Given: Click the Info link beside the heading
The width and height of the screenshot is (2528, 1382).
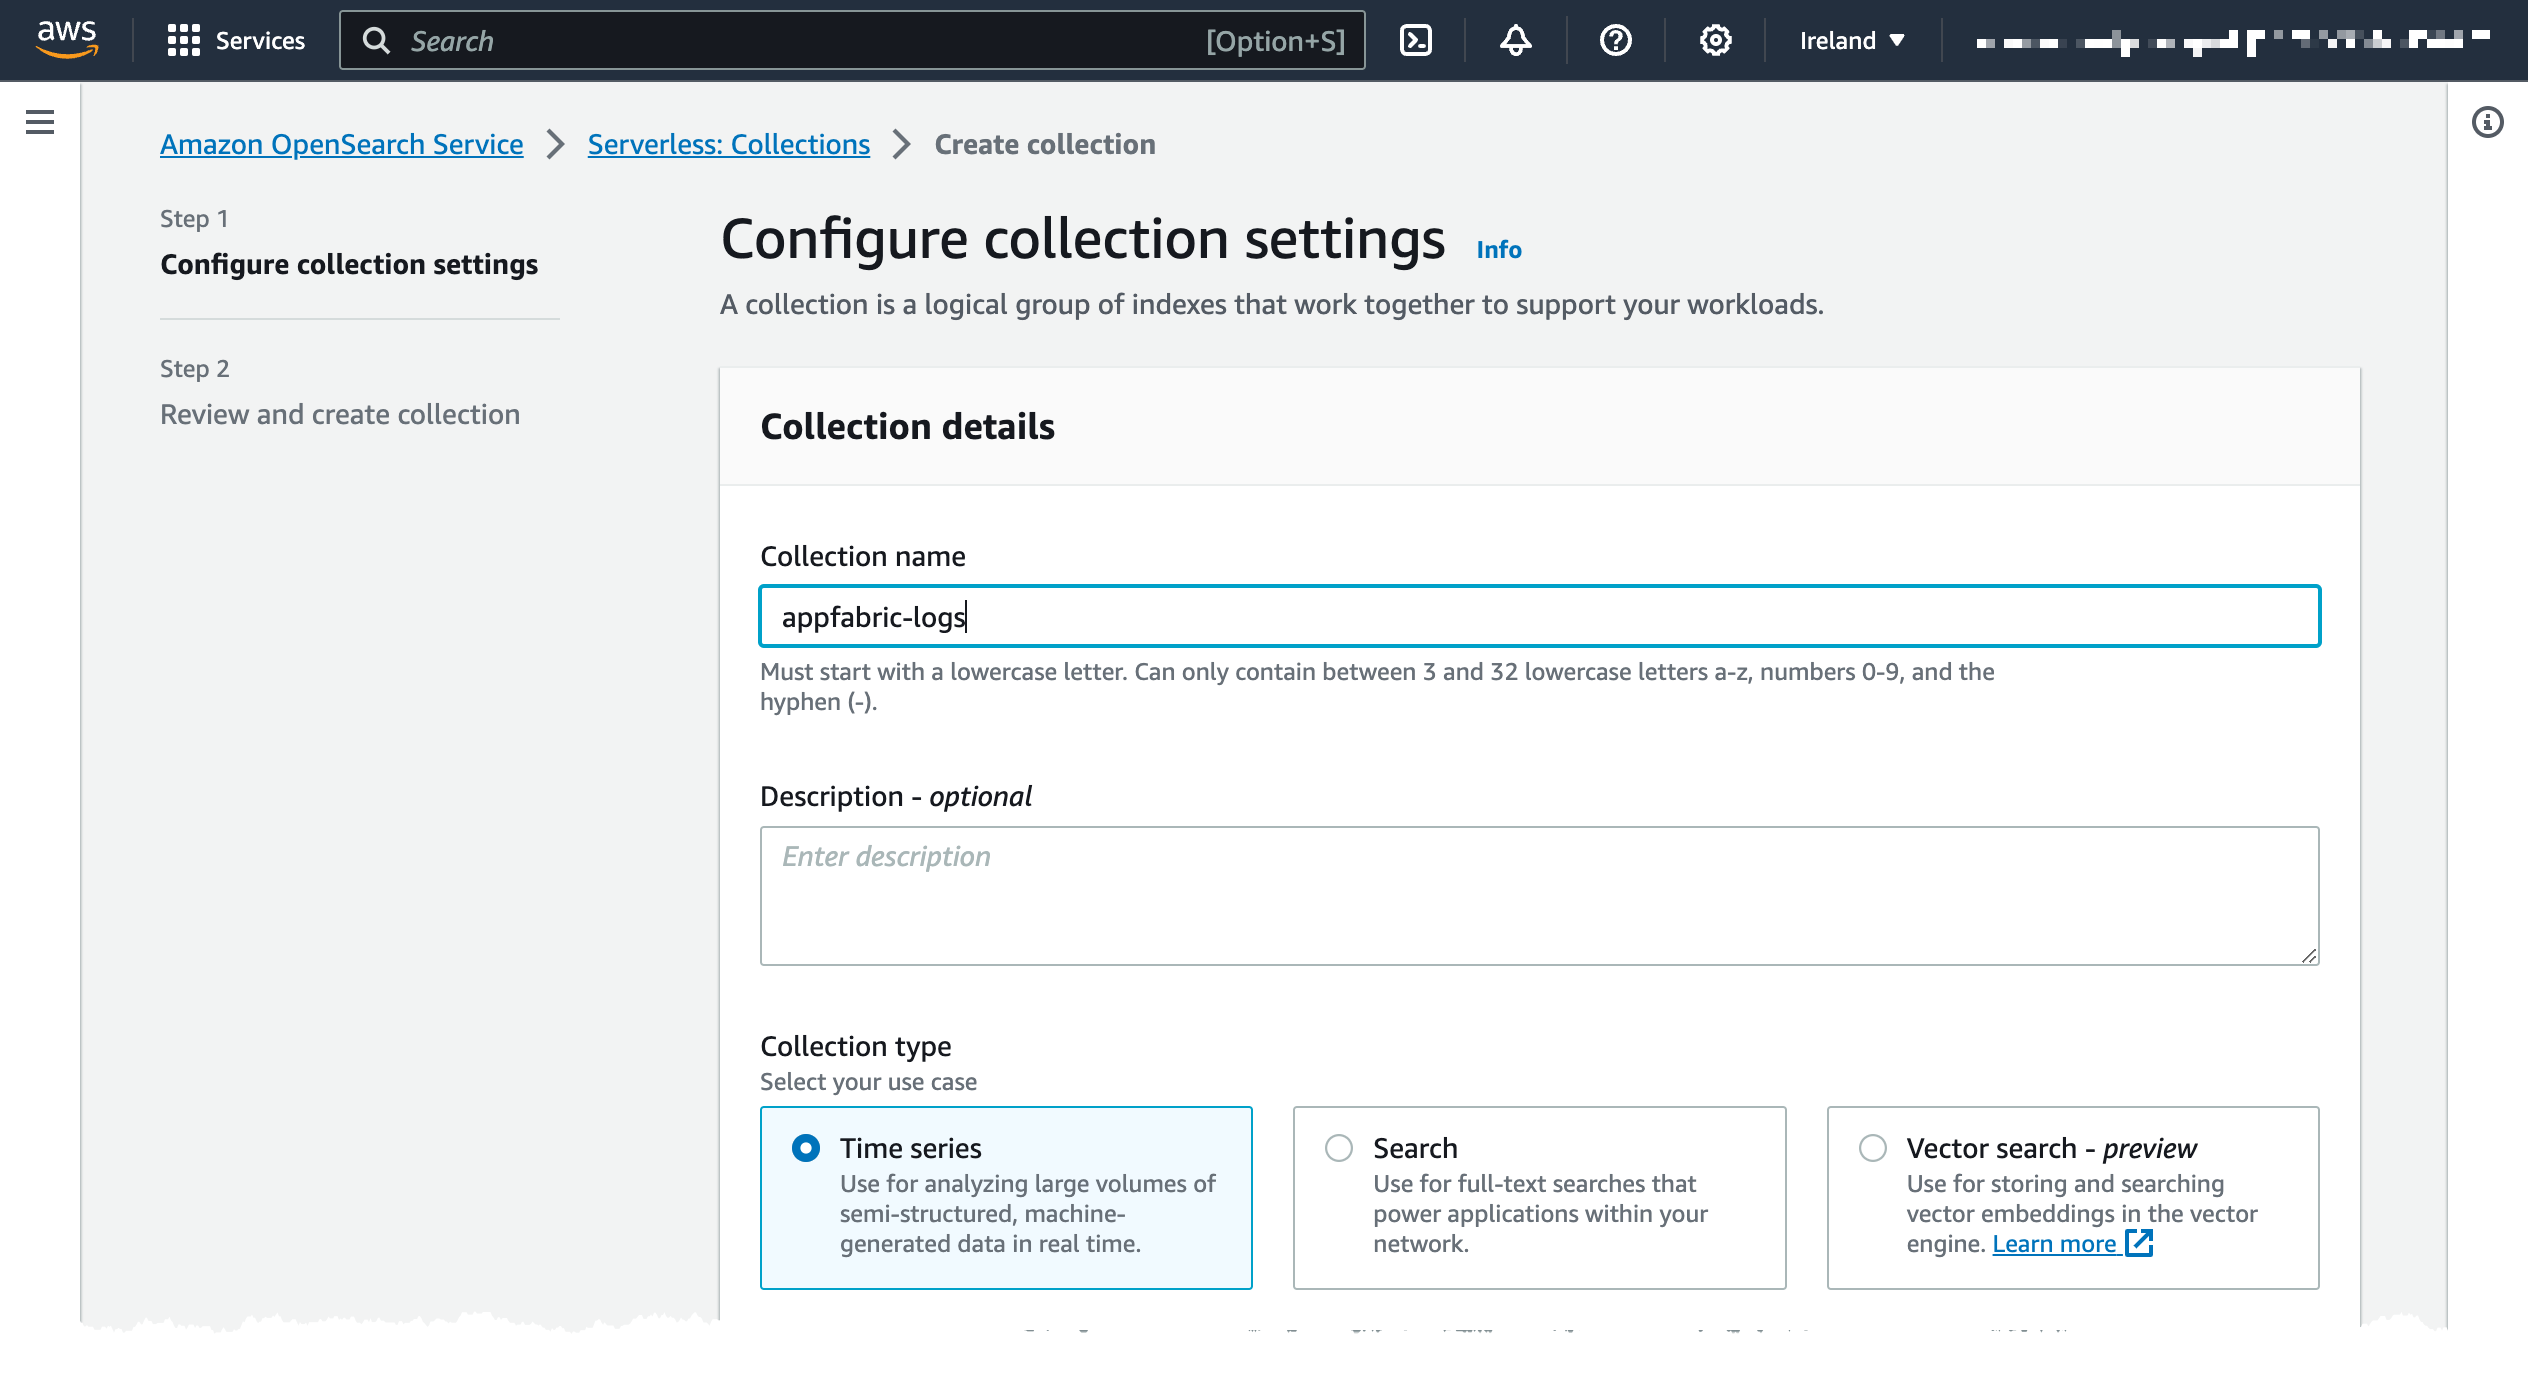Looking at the screenshot, I should (1498, 249).
